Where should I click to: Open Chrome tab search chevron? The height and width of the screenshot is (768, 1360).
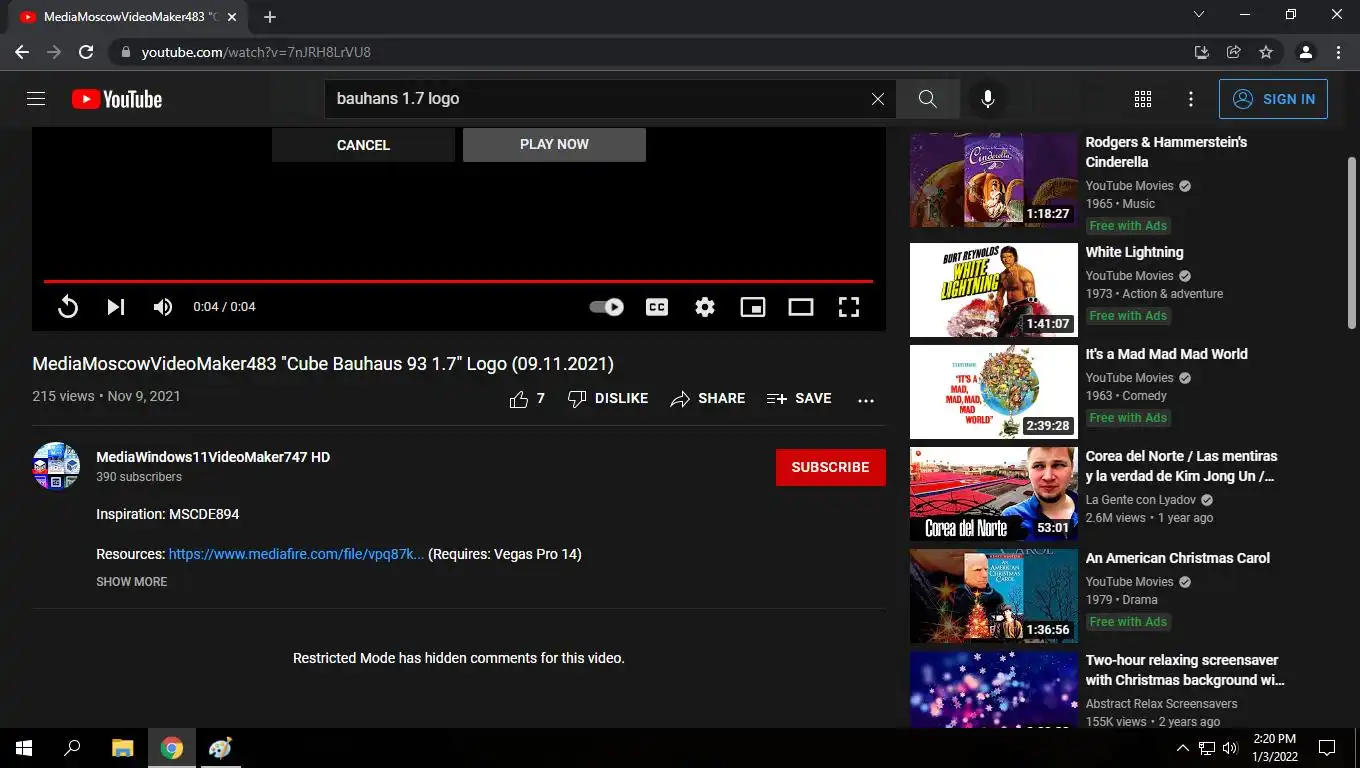tap(1199, 15)
